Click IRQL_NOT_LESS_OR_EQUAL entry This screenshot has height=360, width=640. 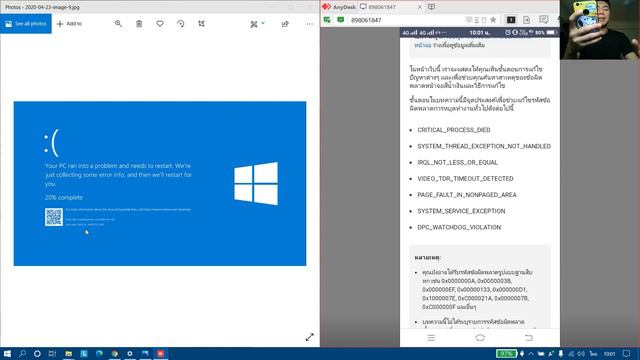(x=457, y=162)
